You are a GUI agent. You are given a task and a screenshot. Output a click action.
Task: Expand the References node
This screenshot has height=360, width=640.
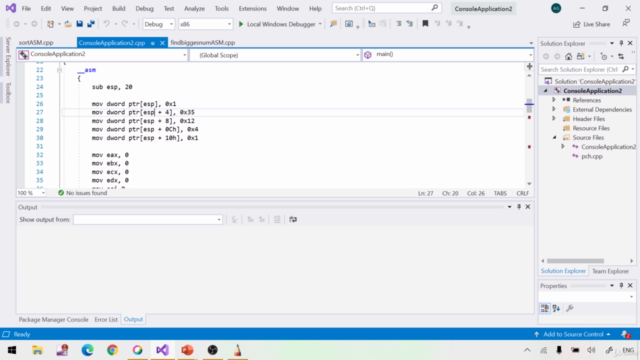[x=554, y=100]
